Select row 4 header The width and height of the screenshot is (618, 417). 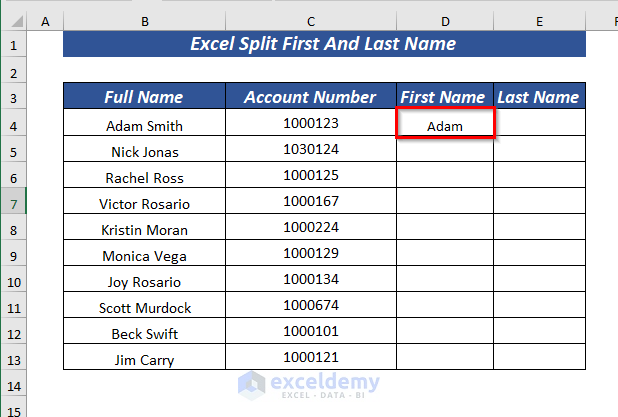13,126
